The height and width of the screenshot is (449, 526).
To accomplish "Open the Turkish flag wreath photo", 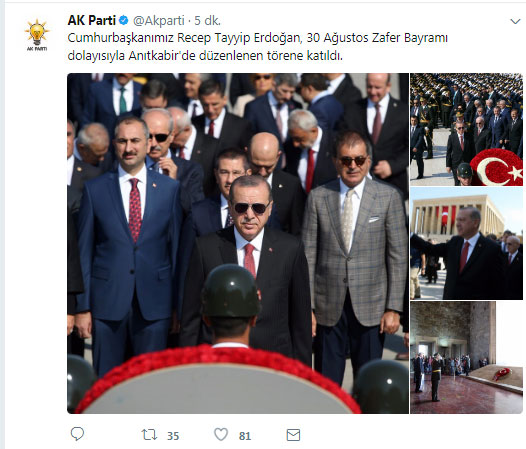I will click(466, 130).
